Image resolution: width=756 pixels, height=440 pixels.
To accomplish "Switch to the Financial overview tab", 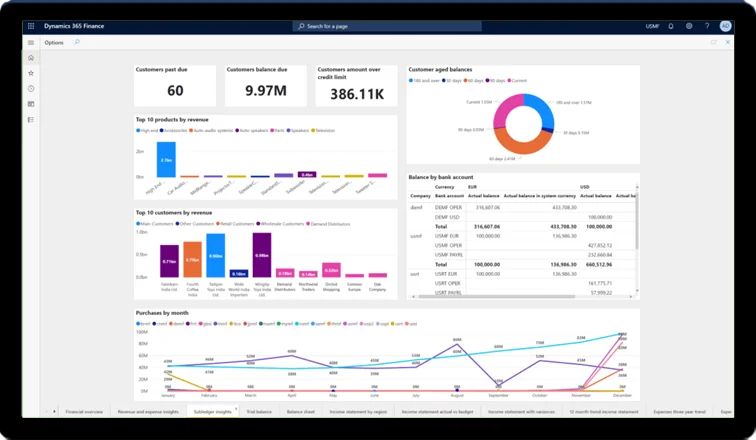I will (x=85, y=411).
